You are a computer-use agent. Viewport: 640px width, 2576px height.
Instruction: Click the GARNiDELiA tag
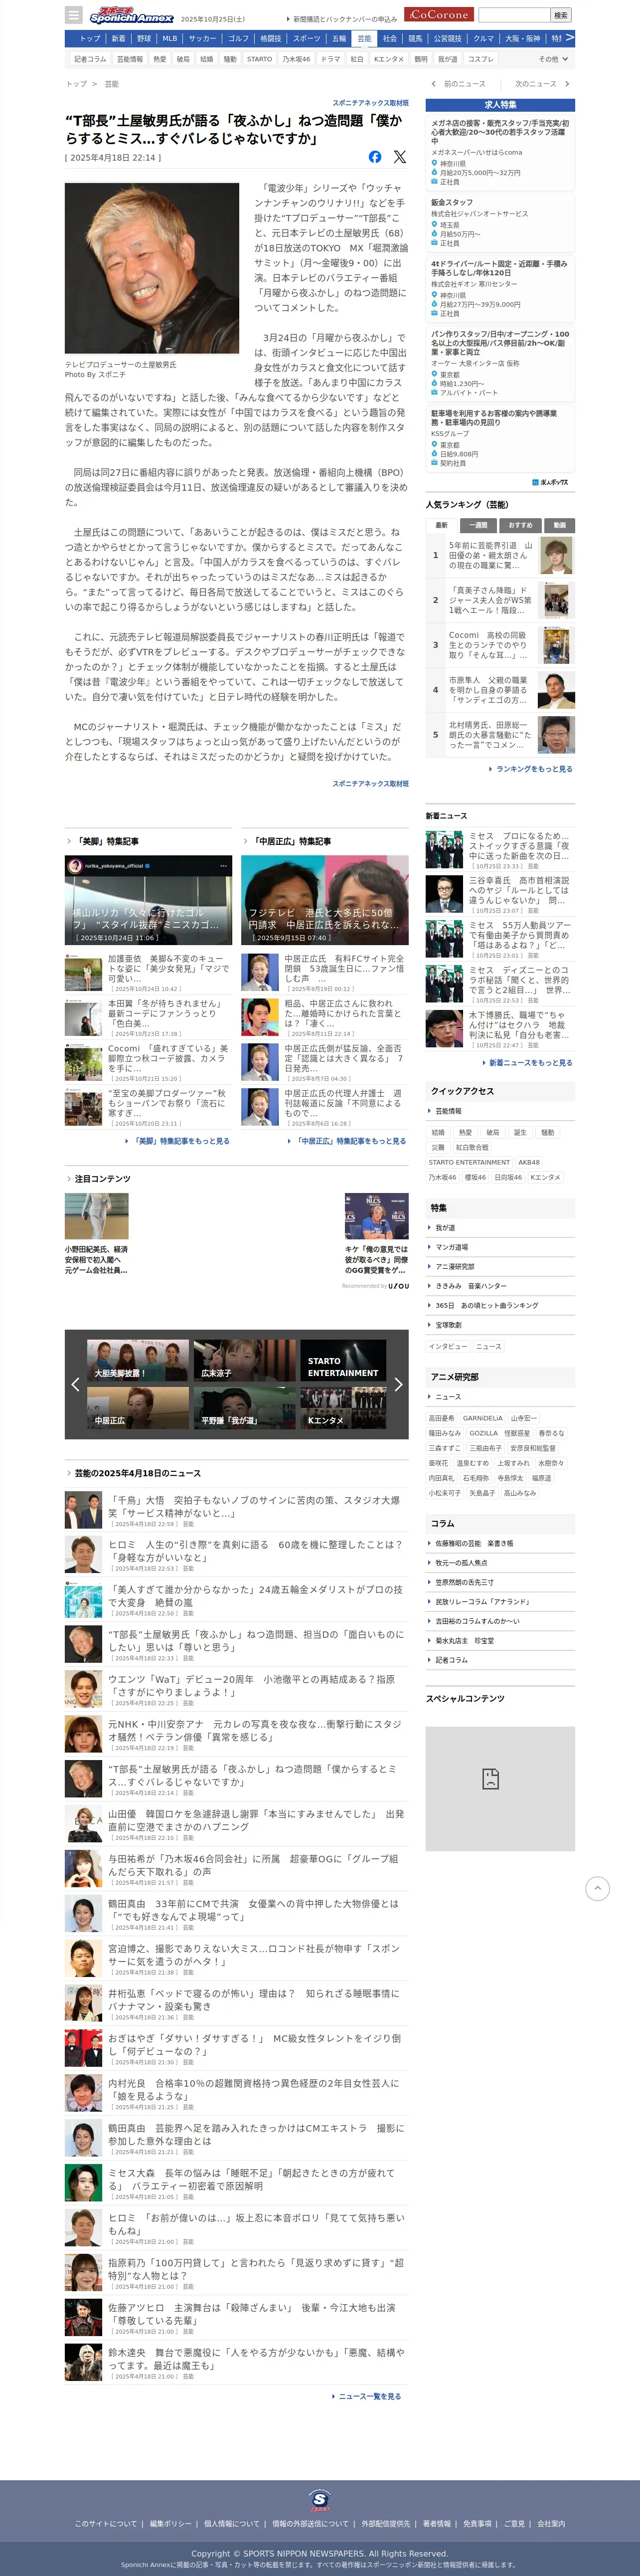point(483,1418)
